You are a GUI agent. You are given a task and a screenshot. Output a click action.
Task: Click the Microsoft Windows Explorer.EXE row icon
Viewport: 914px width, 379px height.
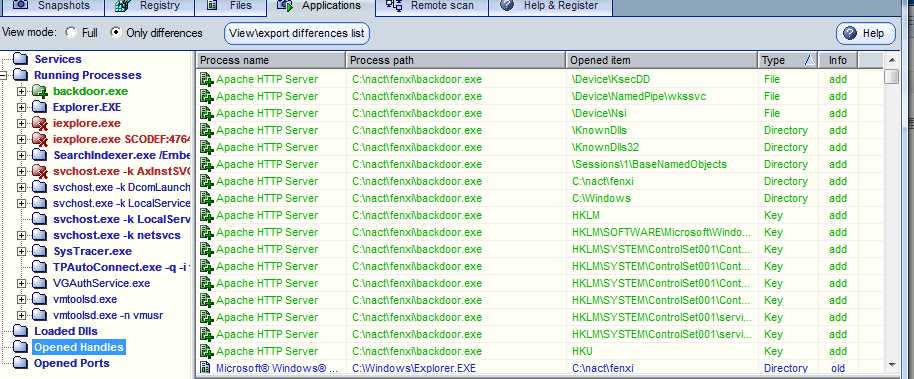(205, 368)
